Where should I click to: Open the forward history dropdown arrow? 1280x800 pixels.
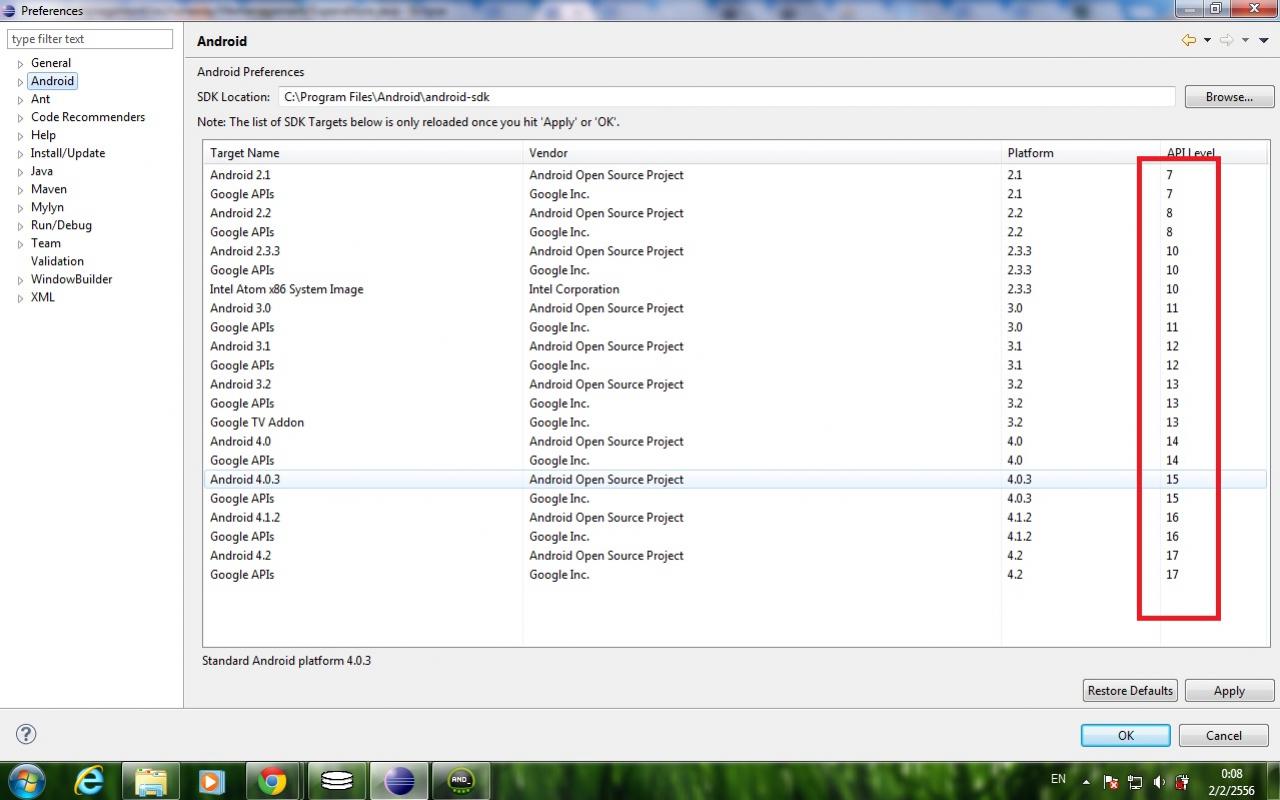click(x=1246, y=40)
